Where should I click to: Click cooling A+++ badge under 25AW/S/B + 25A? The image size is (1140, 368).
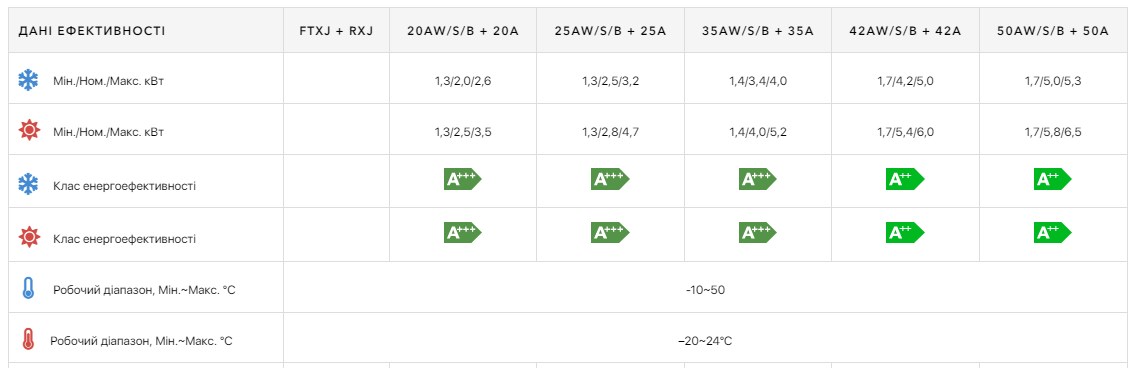tap(610, 179)
